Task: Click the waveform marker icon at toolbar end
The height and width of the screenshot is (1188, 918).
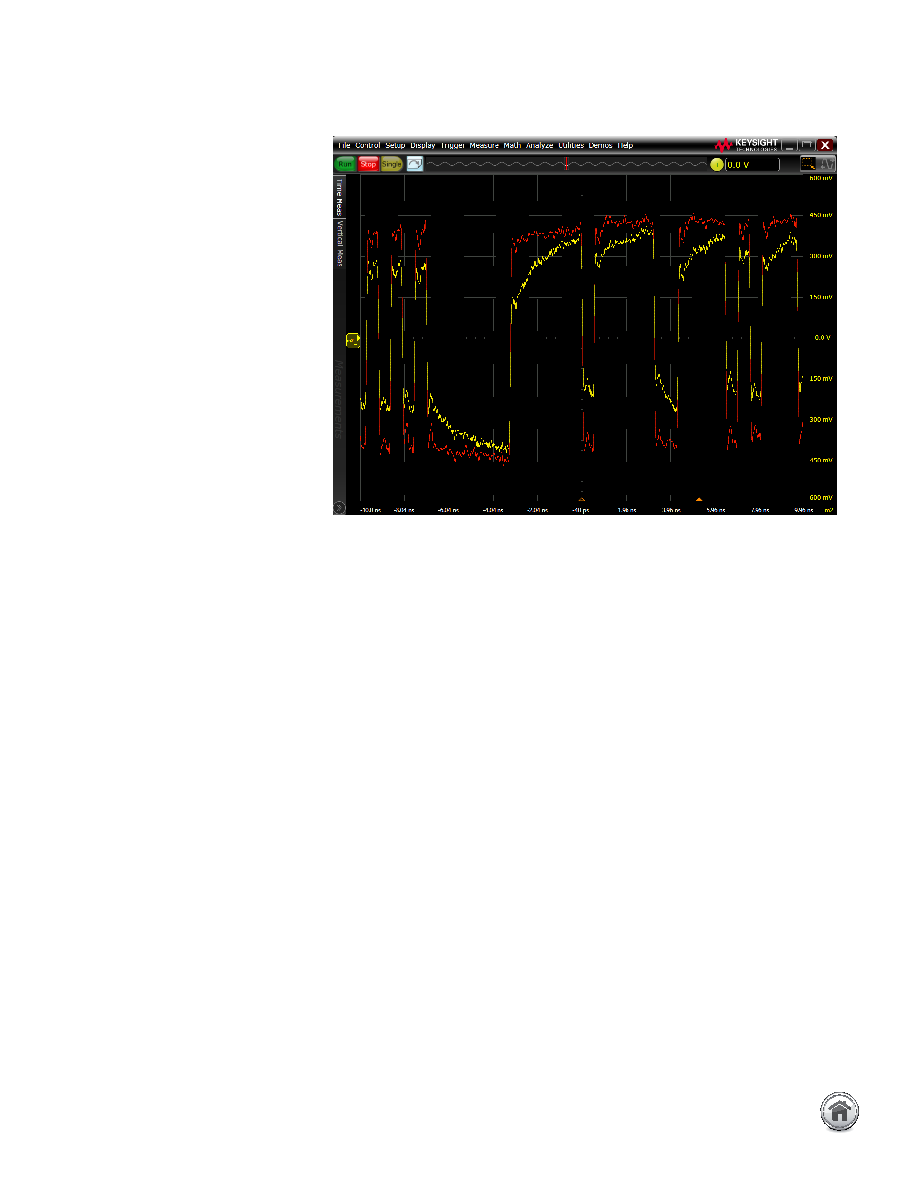Action: pos(827,164)
